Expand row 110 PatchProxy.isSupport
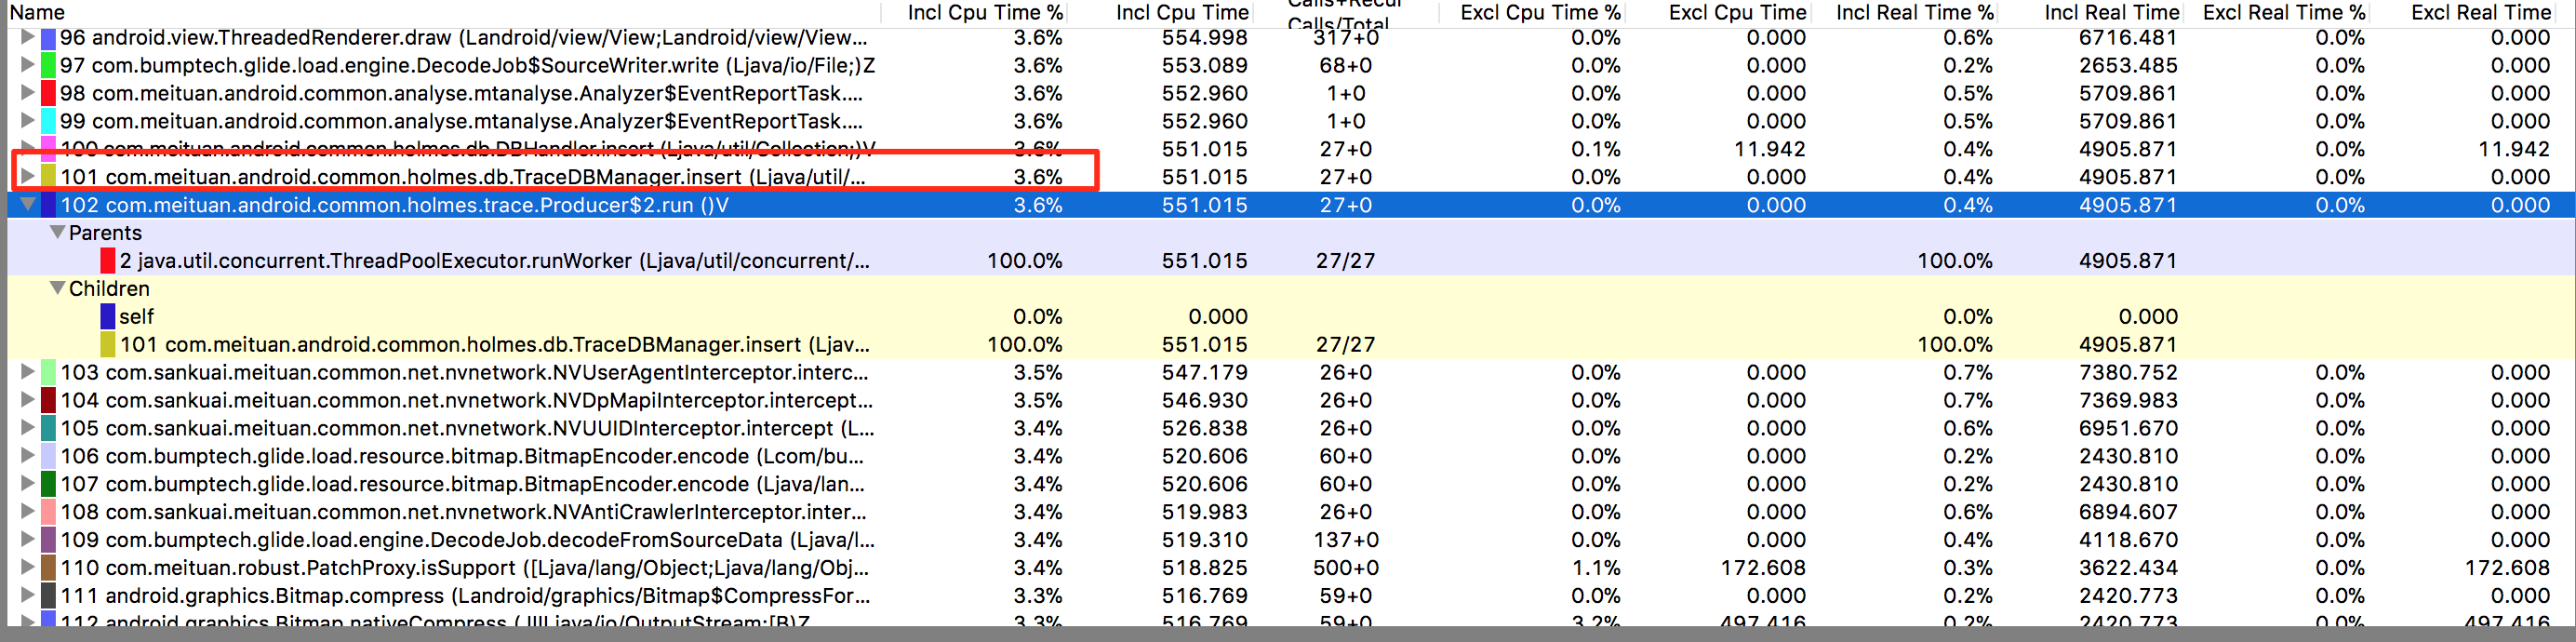Image resolution: width=2576 pixels, height=642 pixels. [x=27, y=567]
